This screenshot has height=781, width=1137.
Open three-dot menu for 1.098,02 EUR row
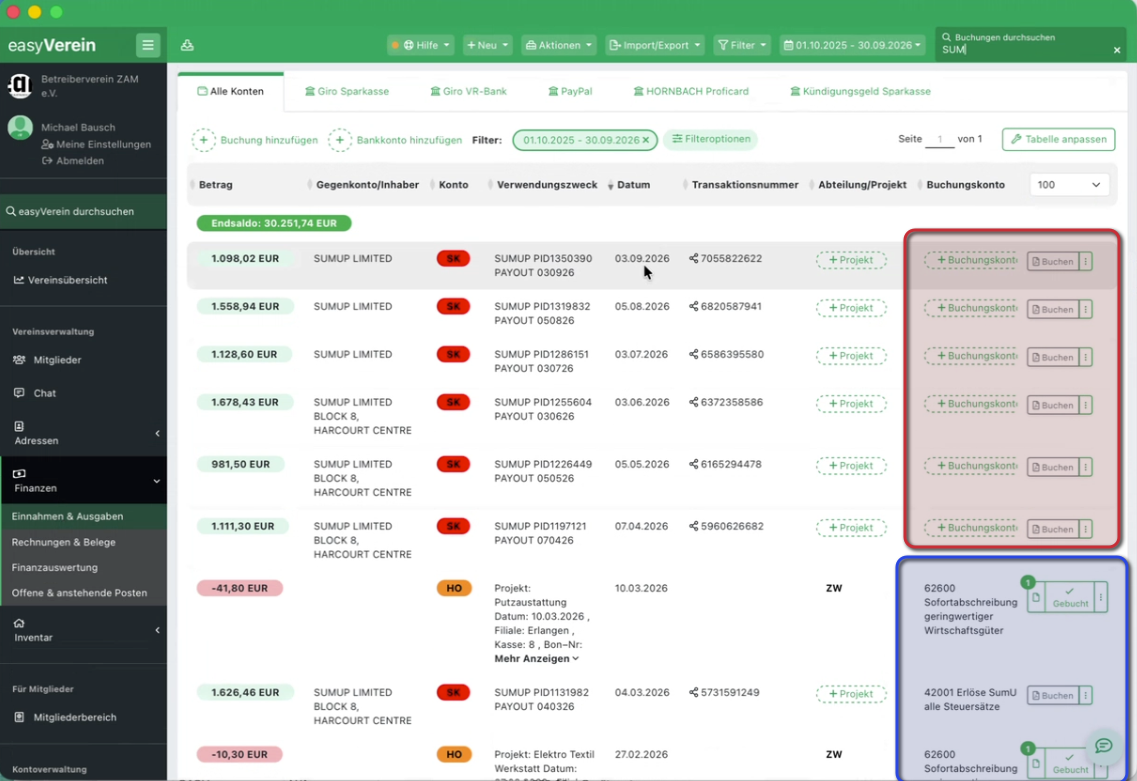click(x=1086, y=262)
